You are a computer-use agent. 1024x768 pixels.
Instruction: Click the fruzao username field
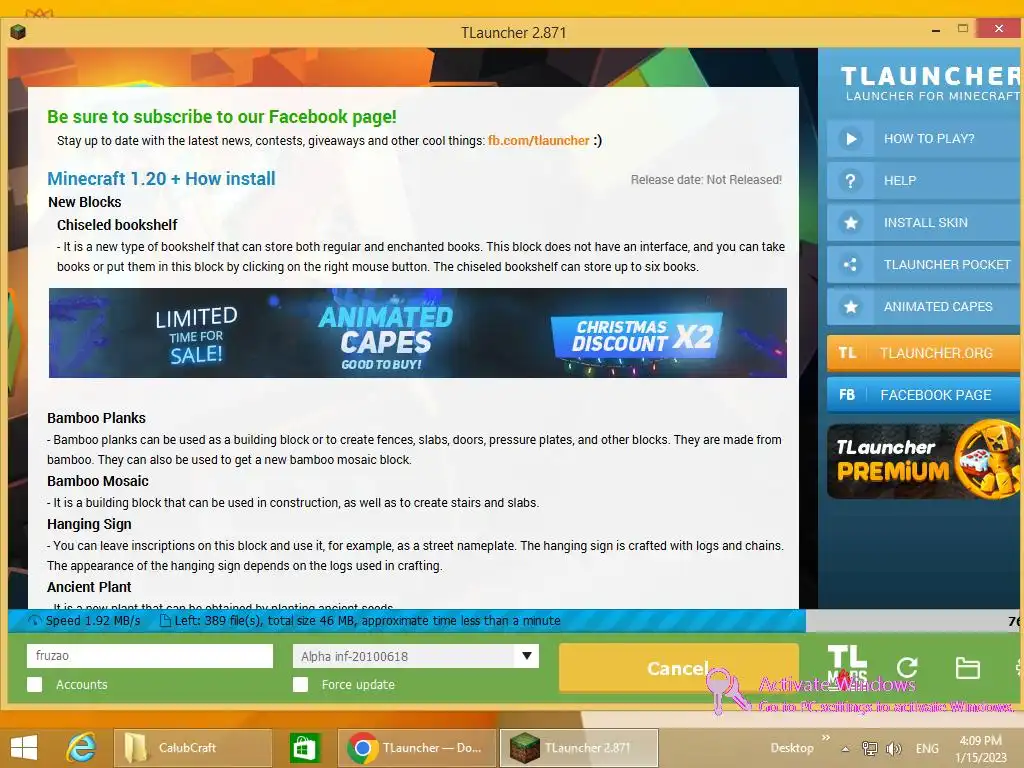150,656
